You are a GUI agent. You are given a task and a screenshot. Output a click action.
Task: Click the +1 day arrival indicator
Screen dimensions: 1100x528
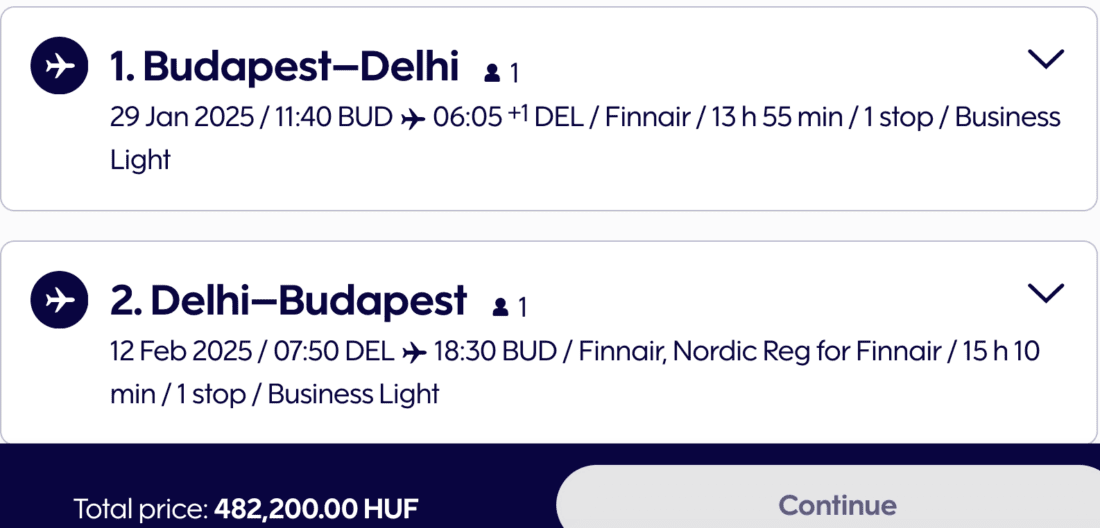517,112
